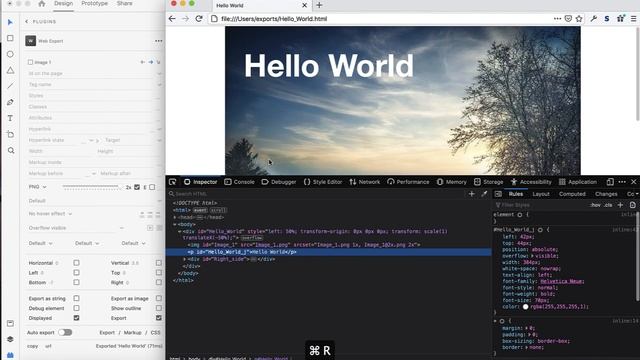Viewport: 640px width, 360px height.
Task: Click the browser back arrow
Action: coord(172,19)
